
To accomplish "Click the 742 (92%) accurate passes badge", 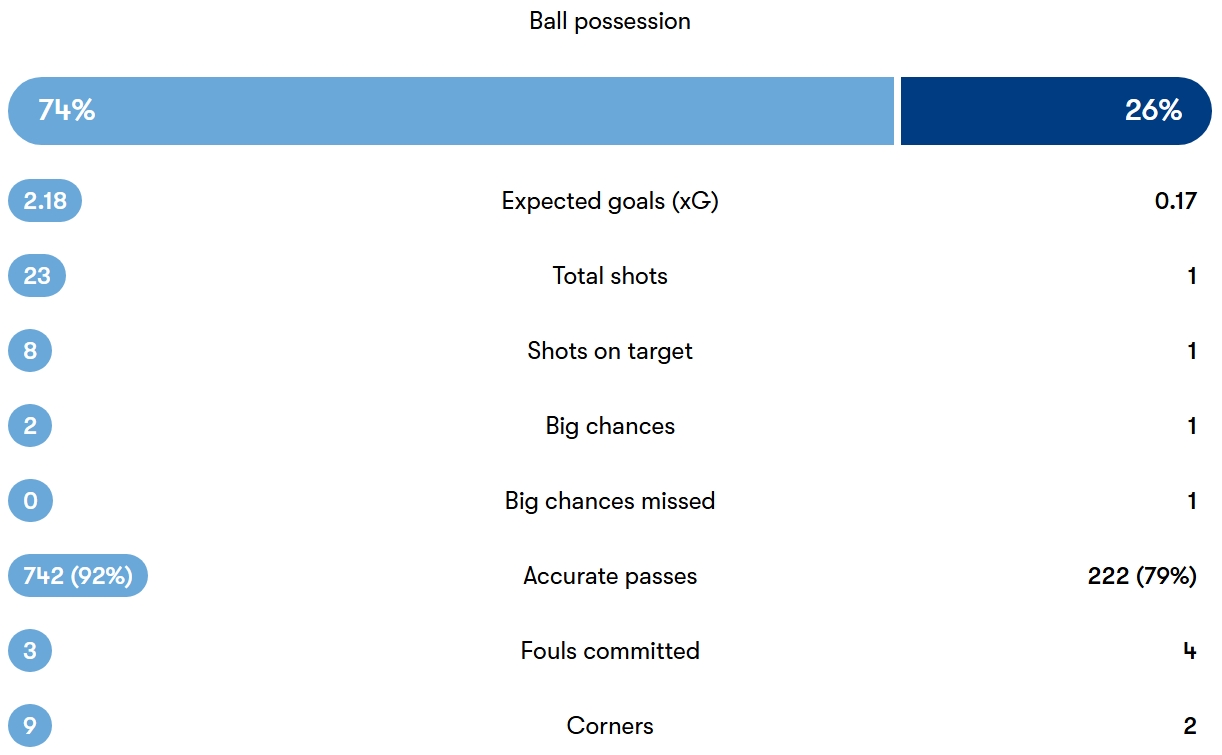I will (x=78, y=576).
